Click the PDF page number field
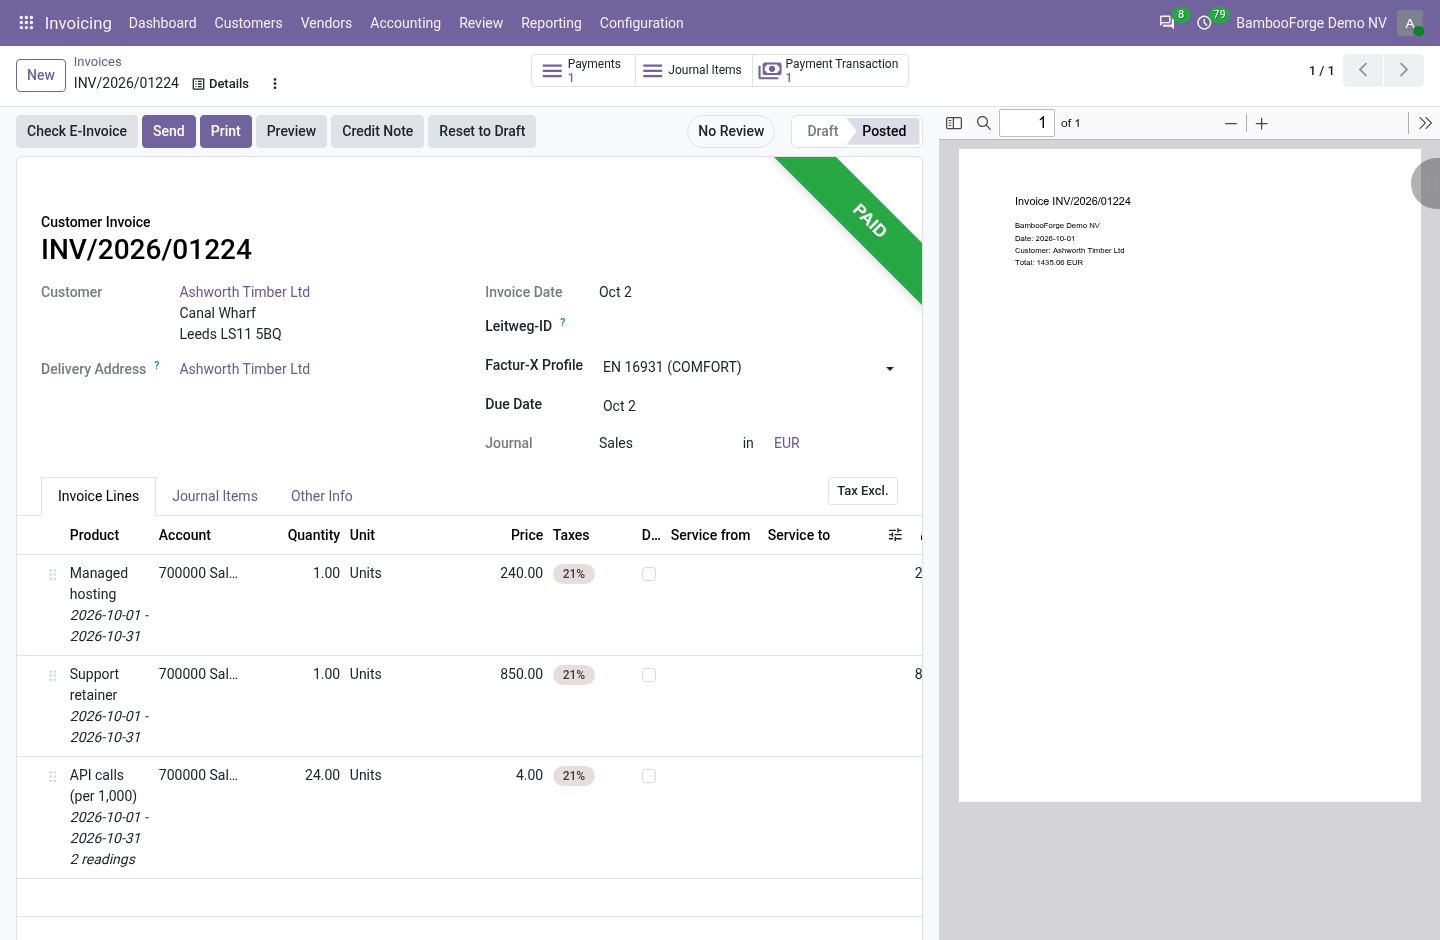This screenshot has height=940, width=1440. (1027, 122)
